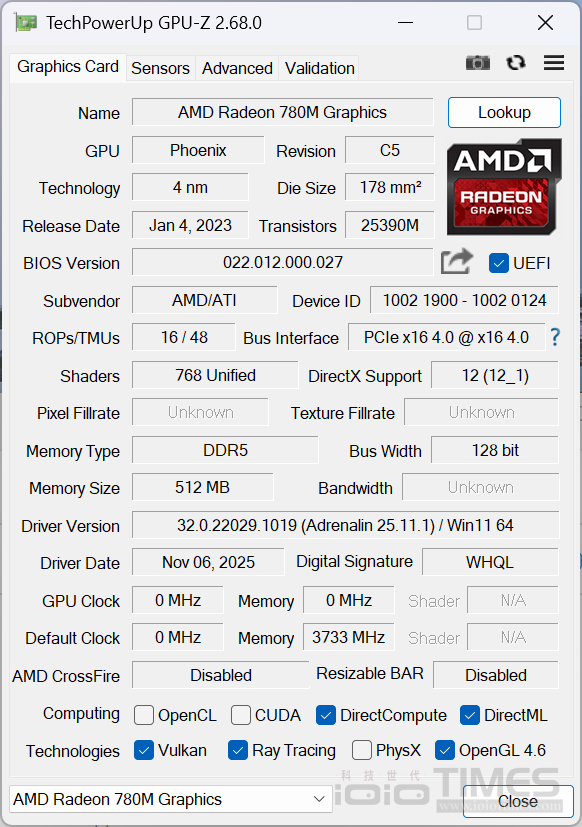This screenshot has width=582, height=827.
Task: Click the Lookup button
Action: (x=504, y=112)
